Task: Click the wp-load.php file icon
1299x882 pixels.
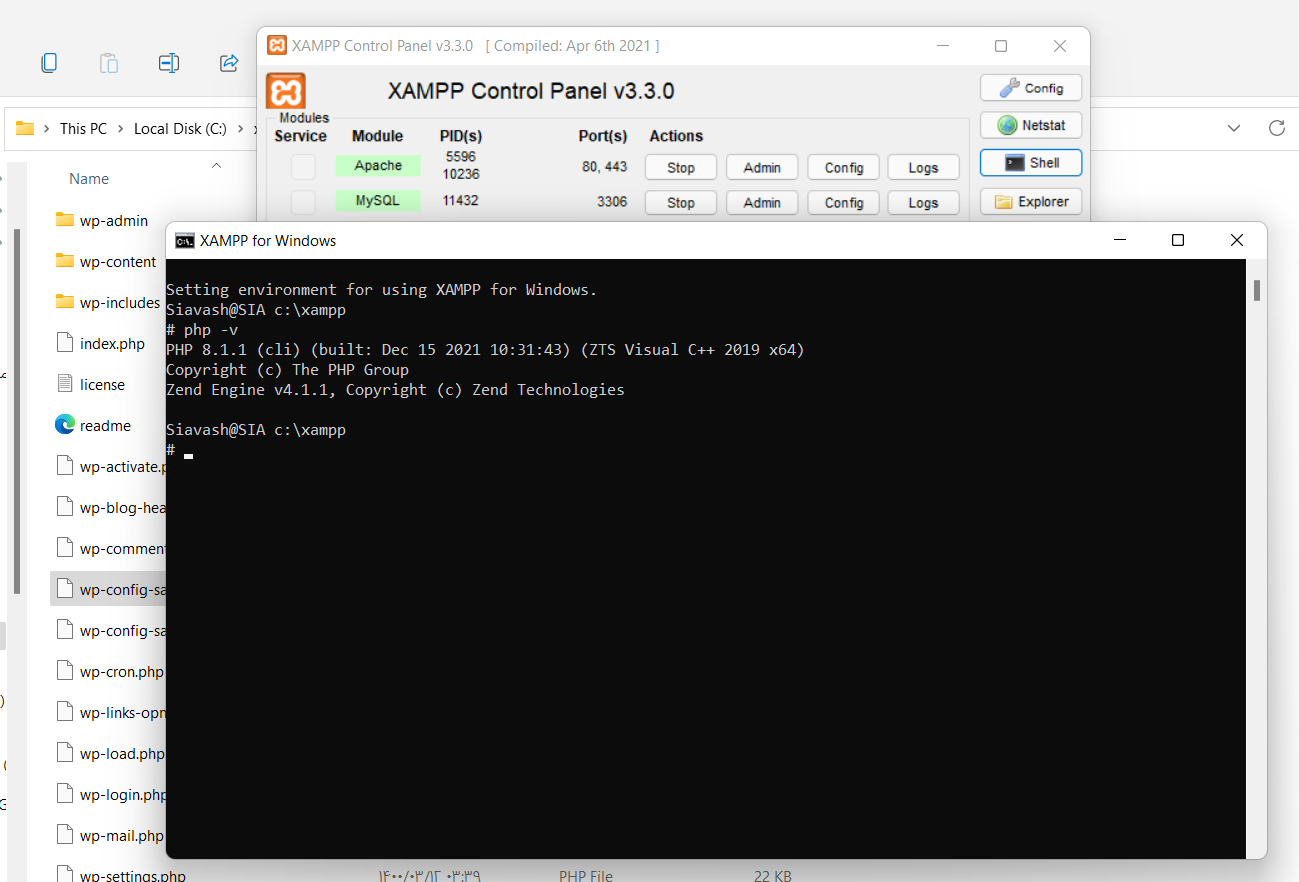Action: 65,753
